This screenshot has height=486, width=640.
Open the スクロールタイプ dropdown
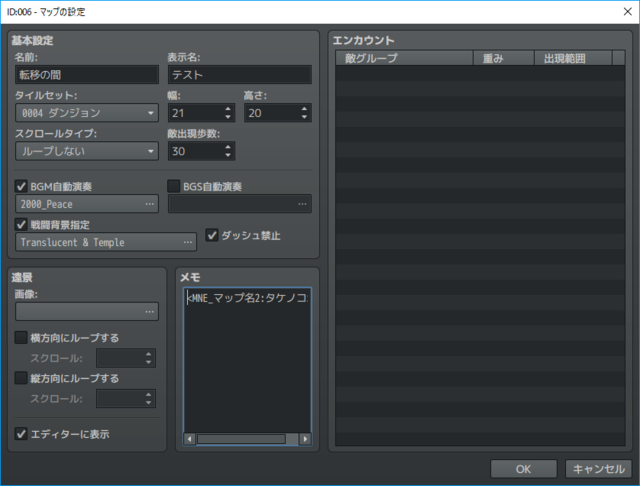click(x=87, y=151)
